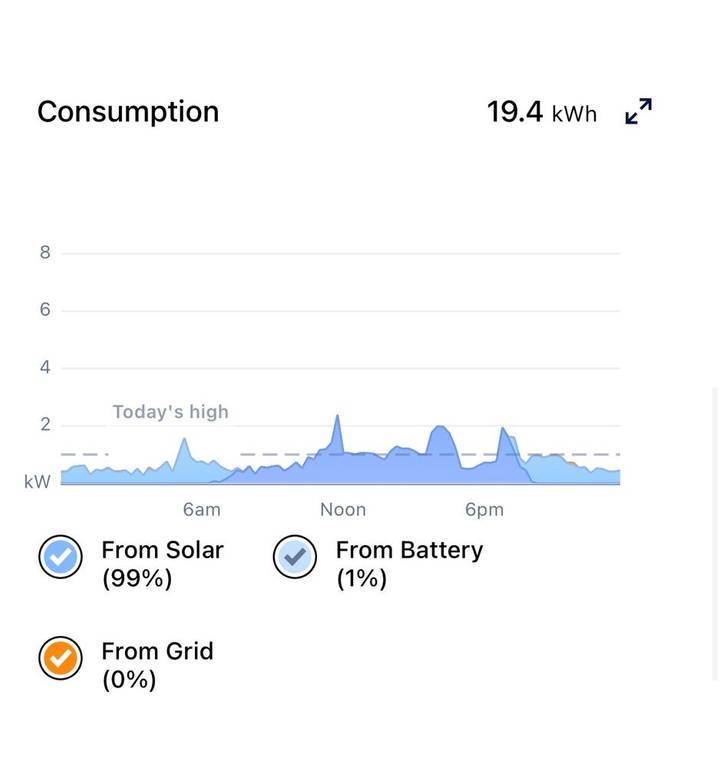Click the From Solar (99%) label
Viewport: 723px width, 768px height.
tap(162, 564)
